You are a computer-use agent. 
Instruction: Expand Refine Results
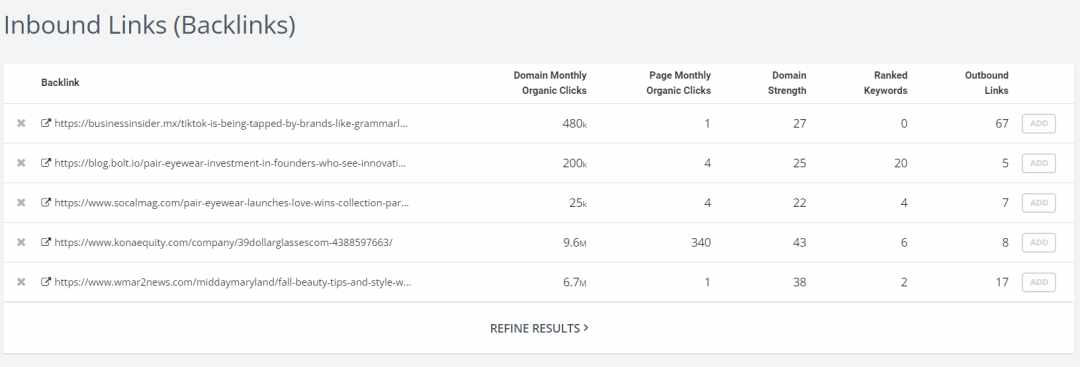click(x=539, y=328)
